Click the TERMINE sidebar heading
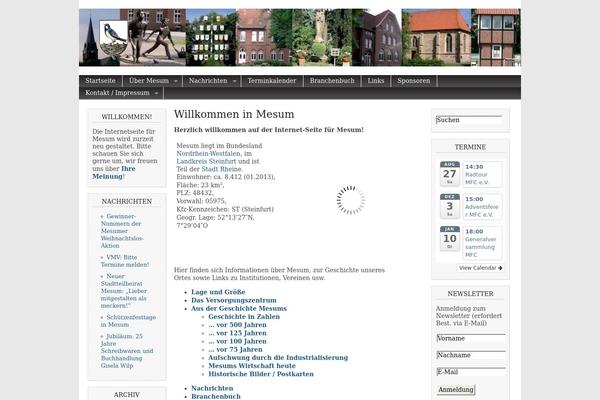This screenshot has width=600, height=400. pyautogui.click(x=470, y=147)
